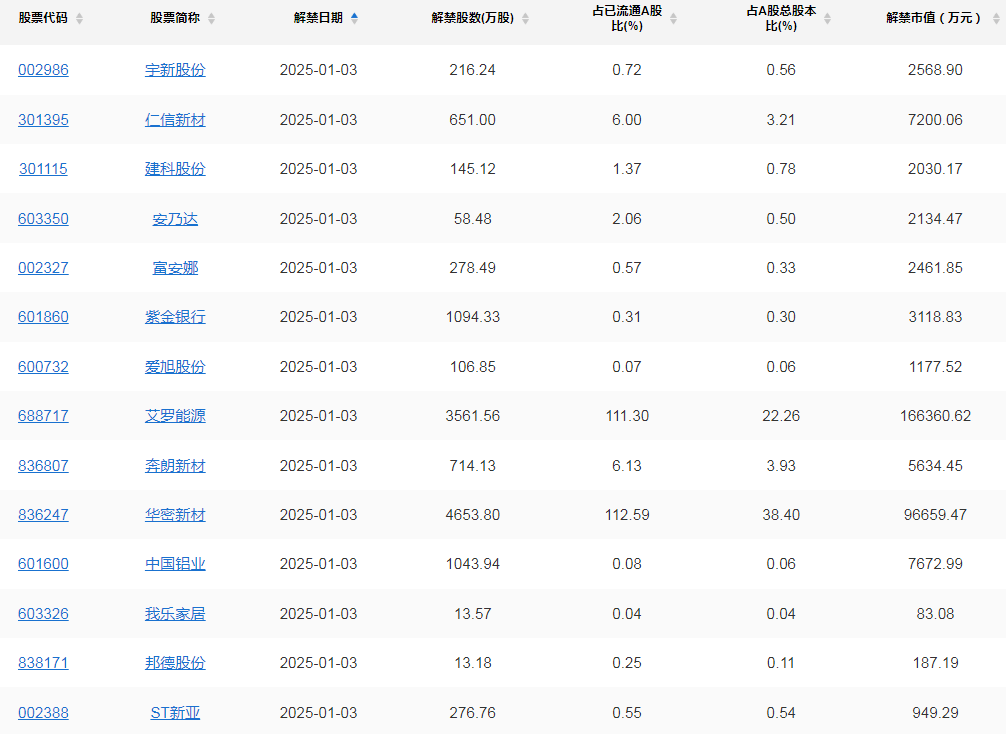Image resolution: width=1006 pixels, height=734 pixels.
Task: Open 仁信新材 stock name link
Action: coord(175,120)
